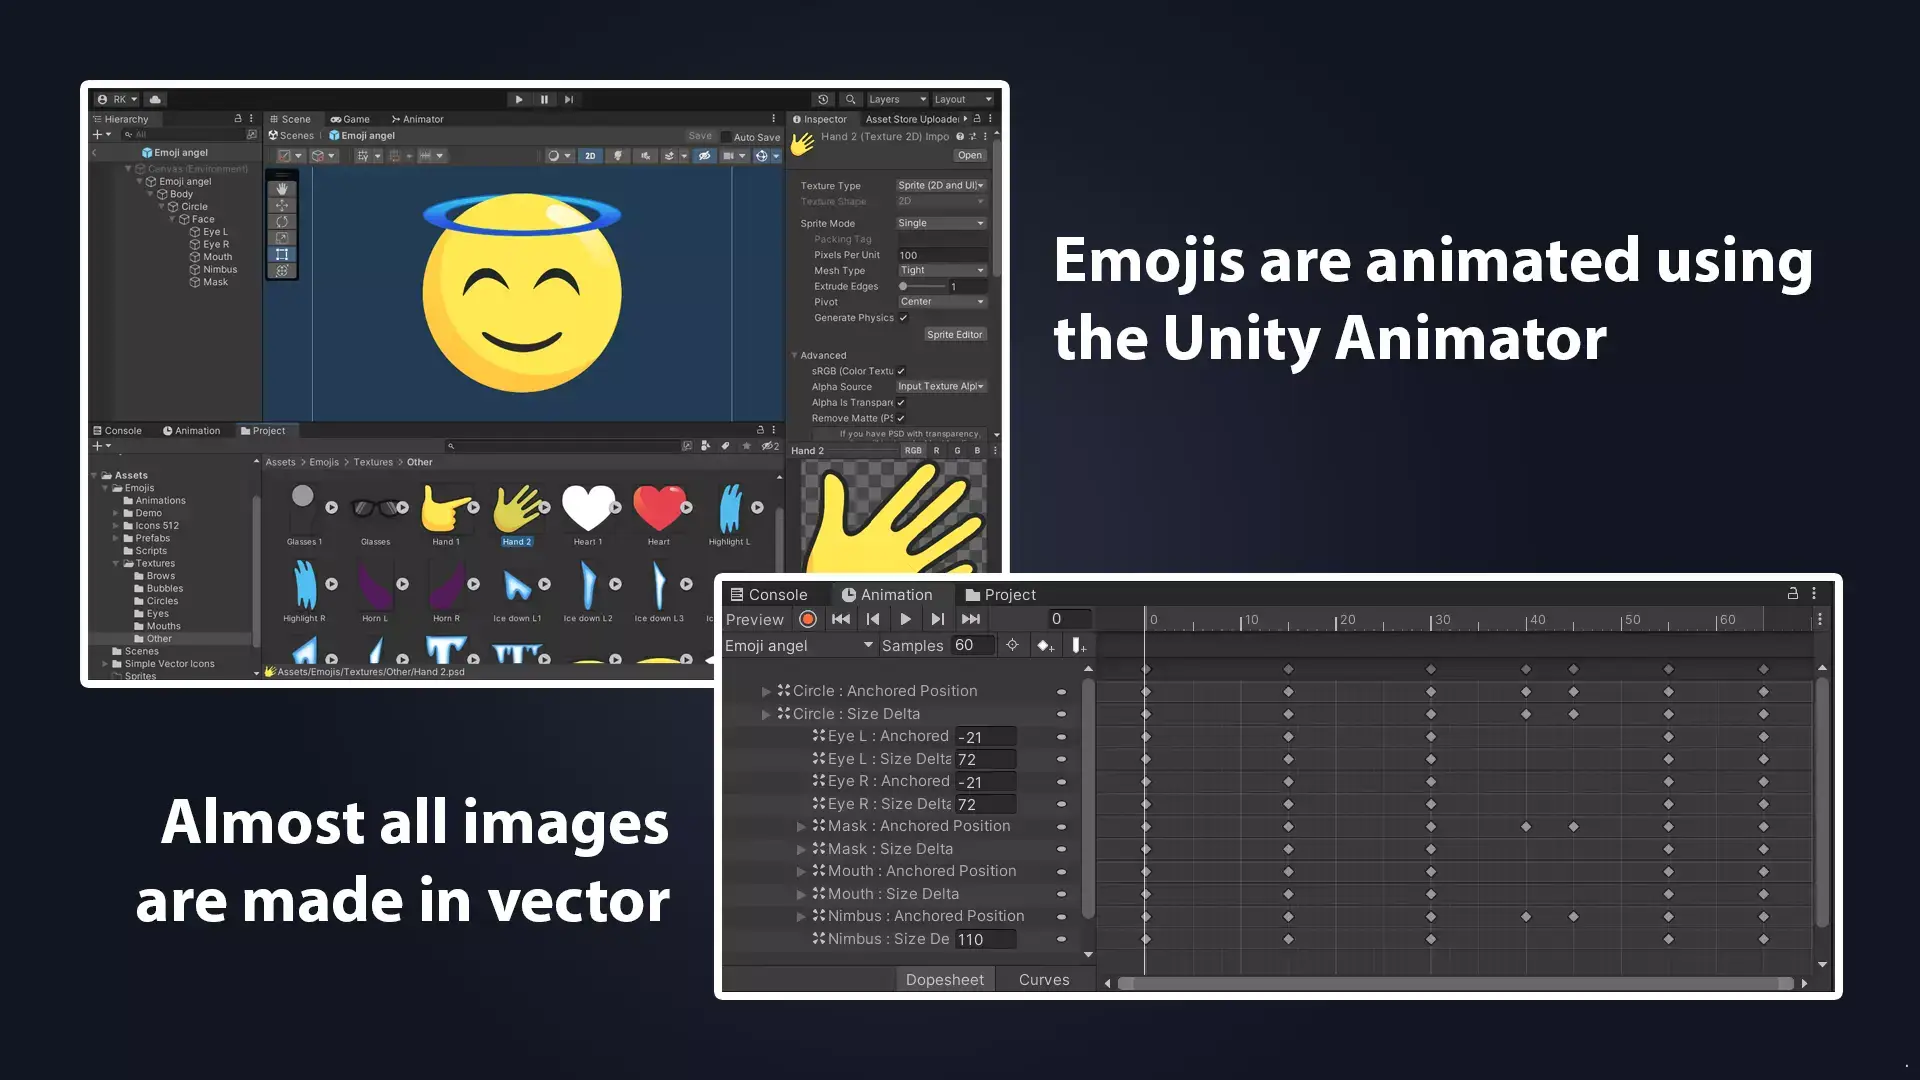Click the Unity editor Pause button

point(544,99)
